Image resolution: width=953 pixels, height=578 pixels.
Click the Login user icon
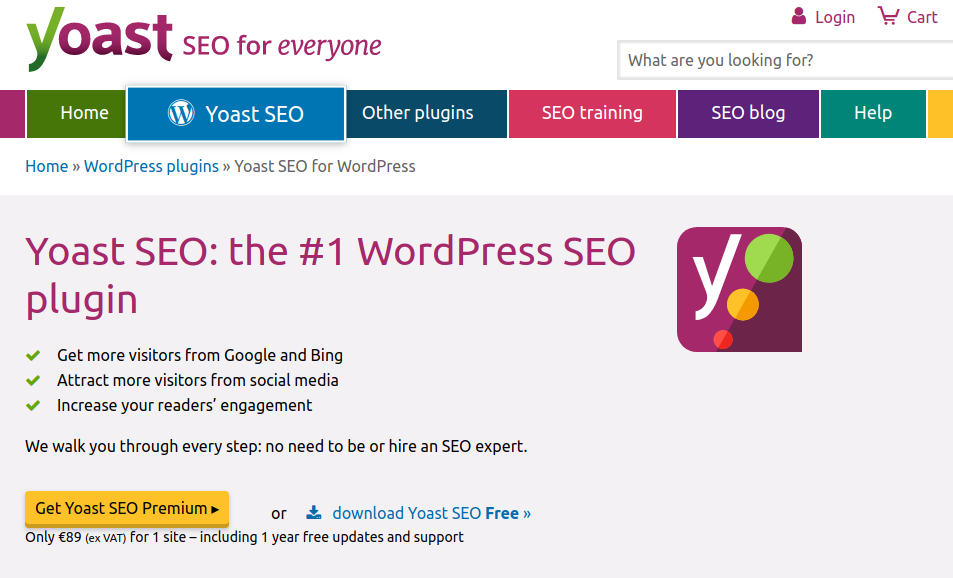pyautogui.click(x=799, y=16)
